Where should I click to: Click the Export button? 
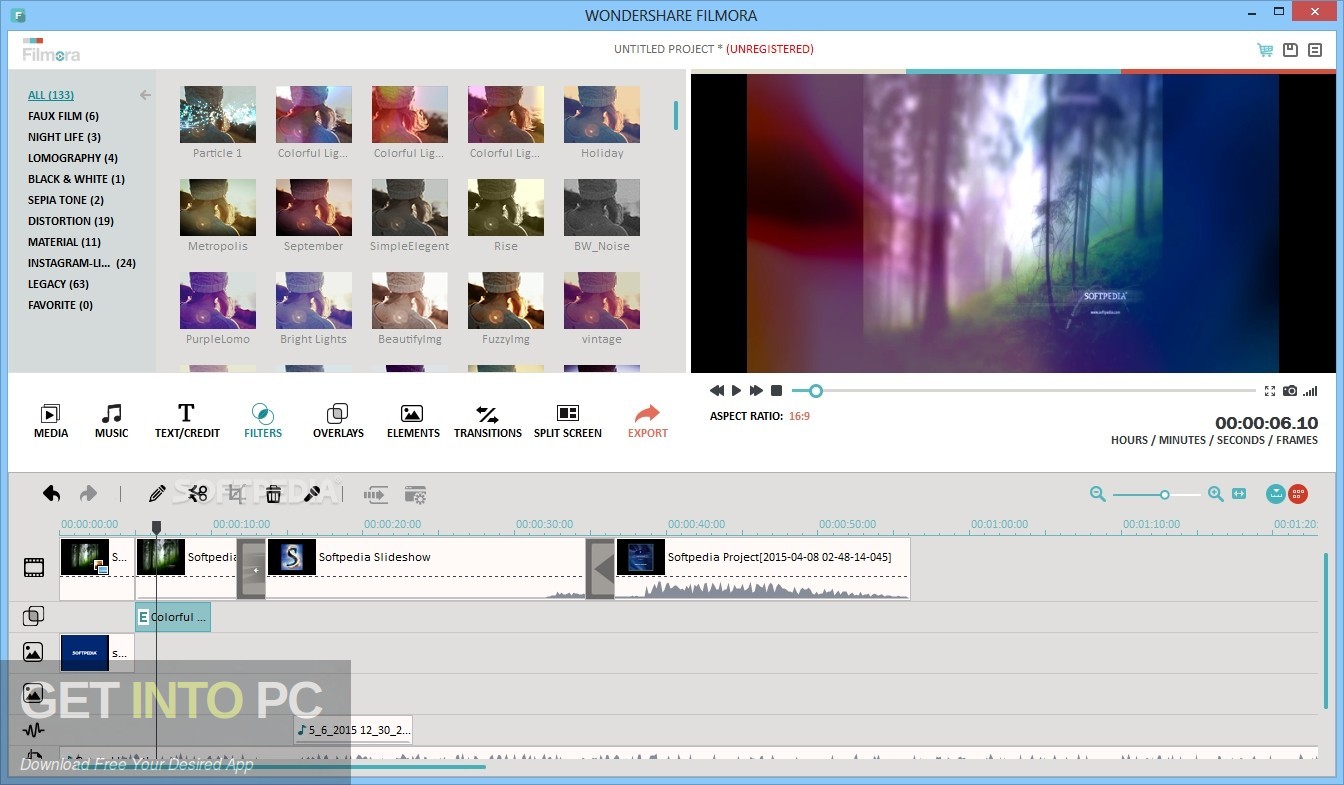point(648,421)
